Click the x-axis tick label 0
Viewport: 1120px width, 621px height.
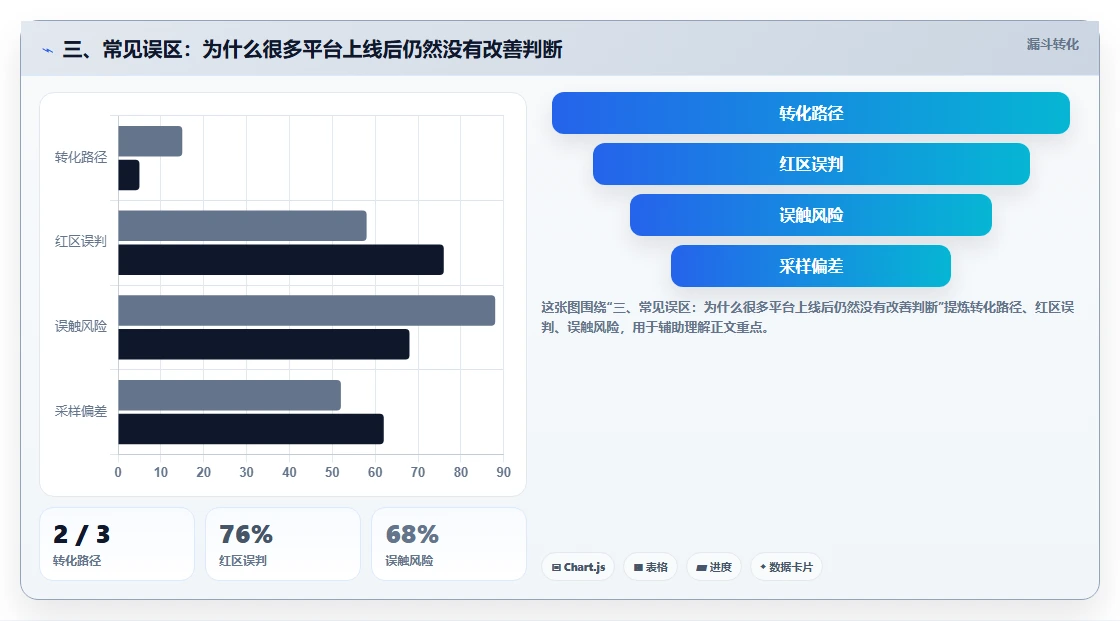[118, 472]
